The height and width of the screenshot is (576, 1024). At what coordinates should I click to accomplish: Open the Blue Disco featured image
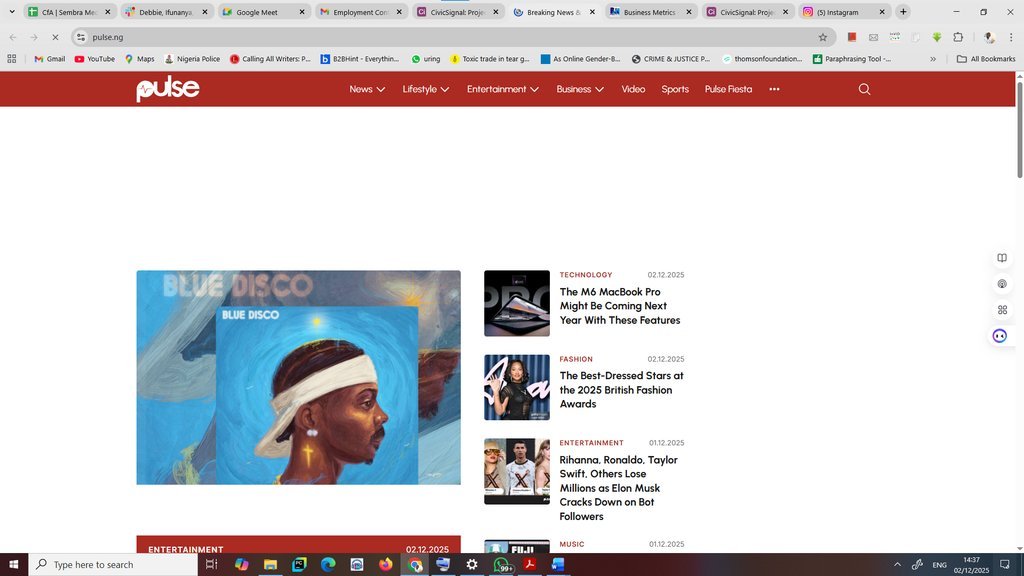(298, 377)
